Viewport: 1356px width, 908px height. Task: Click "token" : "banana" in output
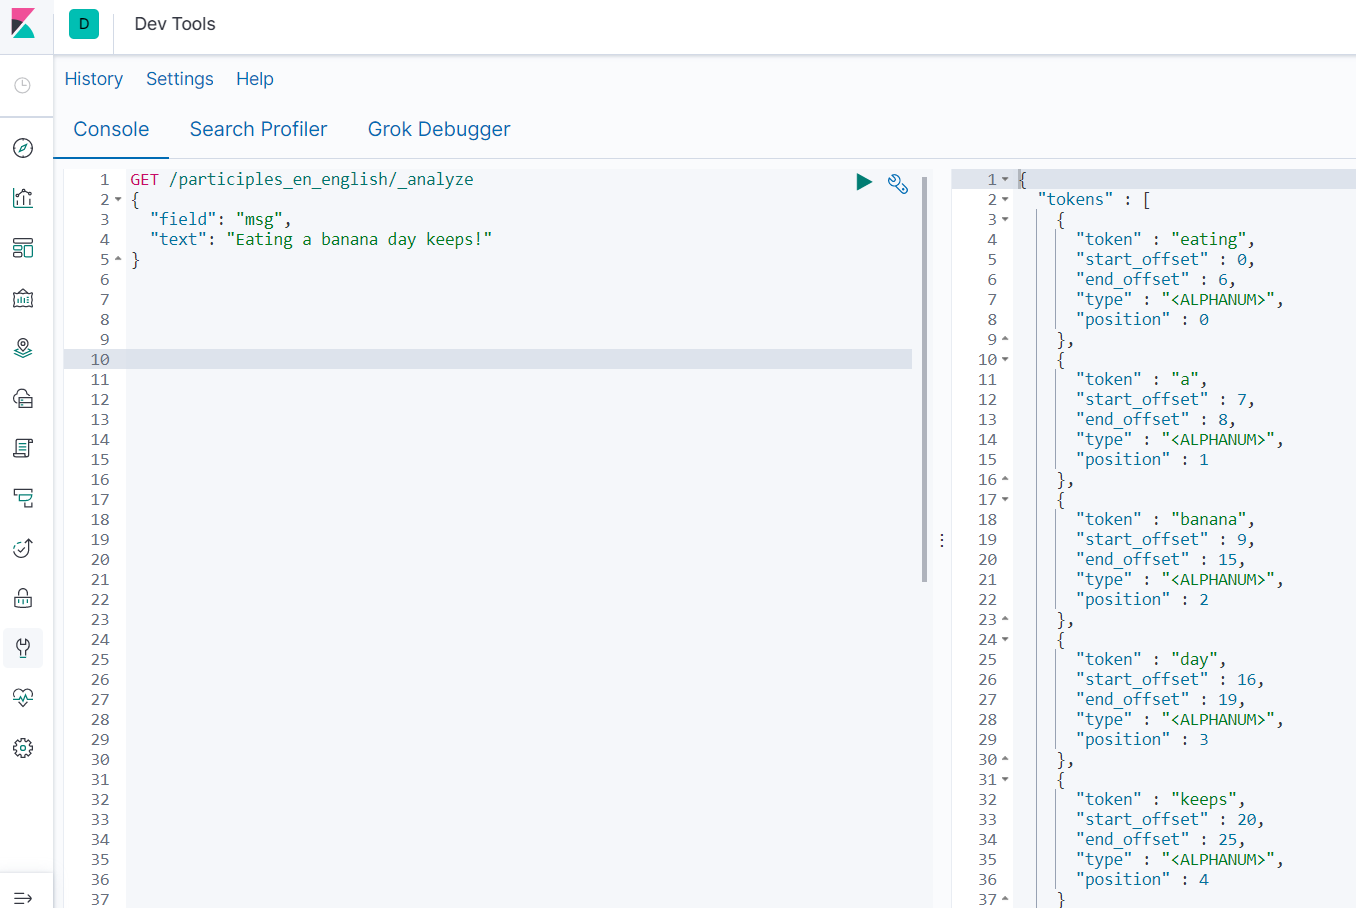pos(1165,520)
